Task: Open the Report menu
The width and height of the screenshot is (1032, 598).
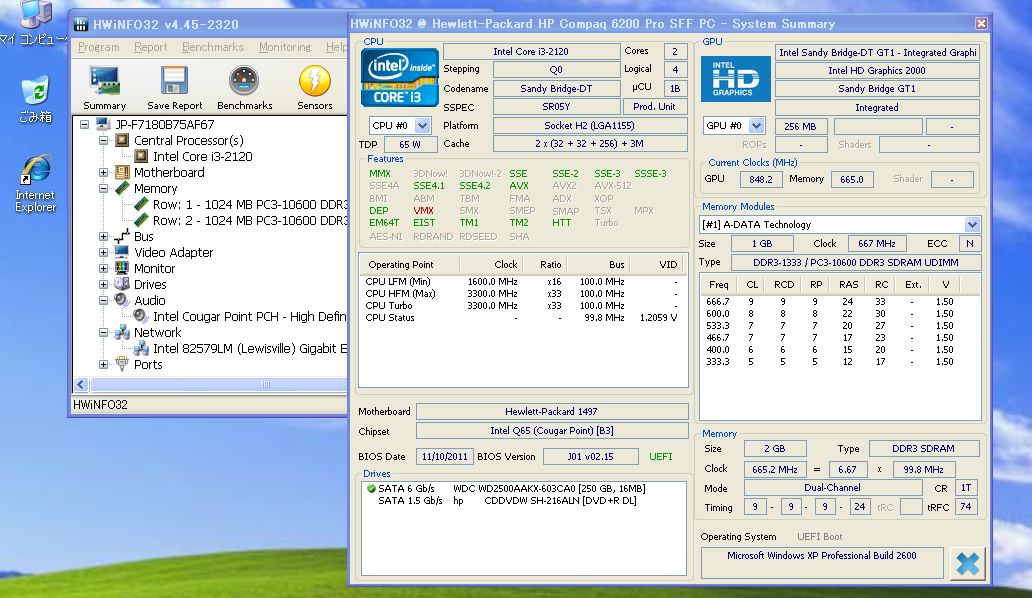Action: click(151, 47)
